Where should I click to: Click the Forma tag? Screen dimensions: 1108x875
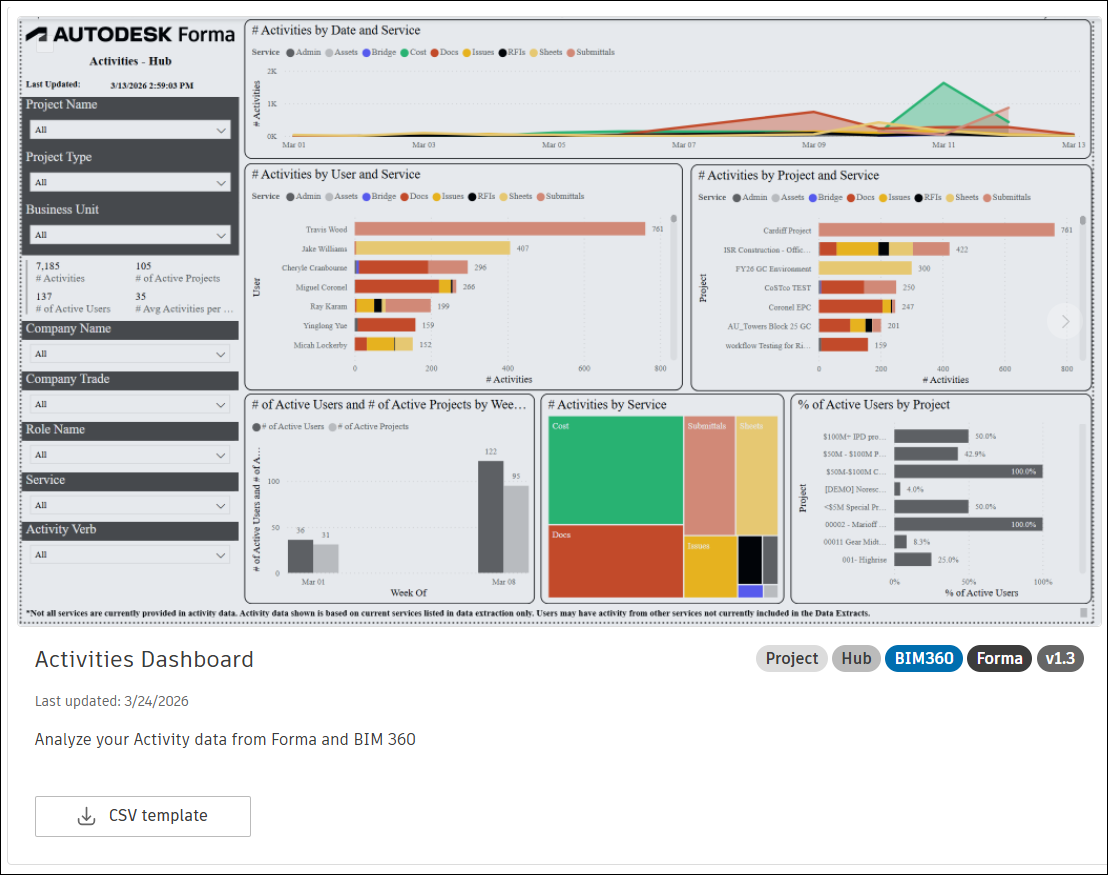pyautogui.click(x=999, y=659)
